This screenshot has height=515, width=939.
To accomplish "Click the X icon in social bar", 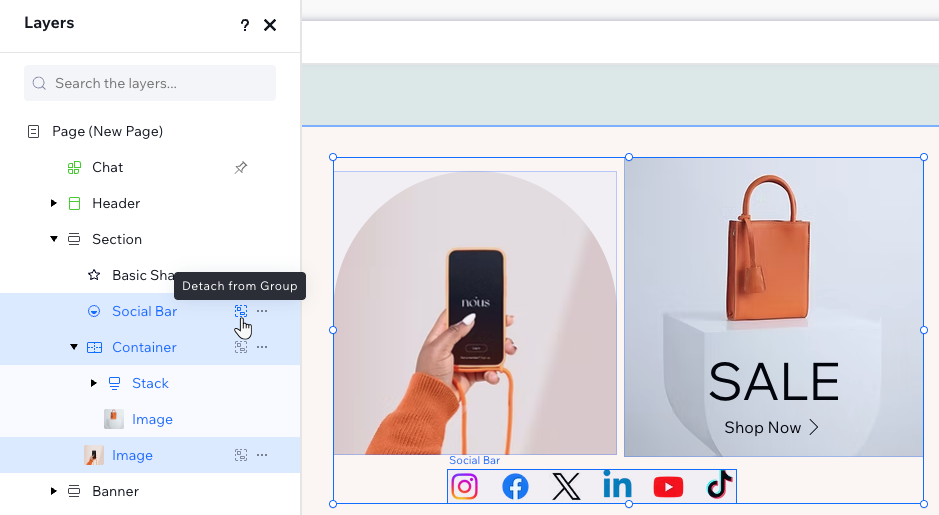I will click(567, 486).
